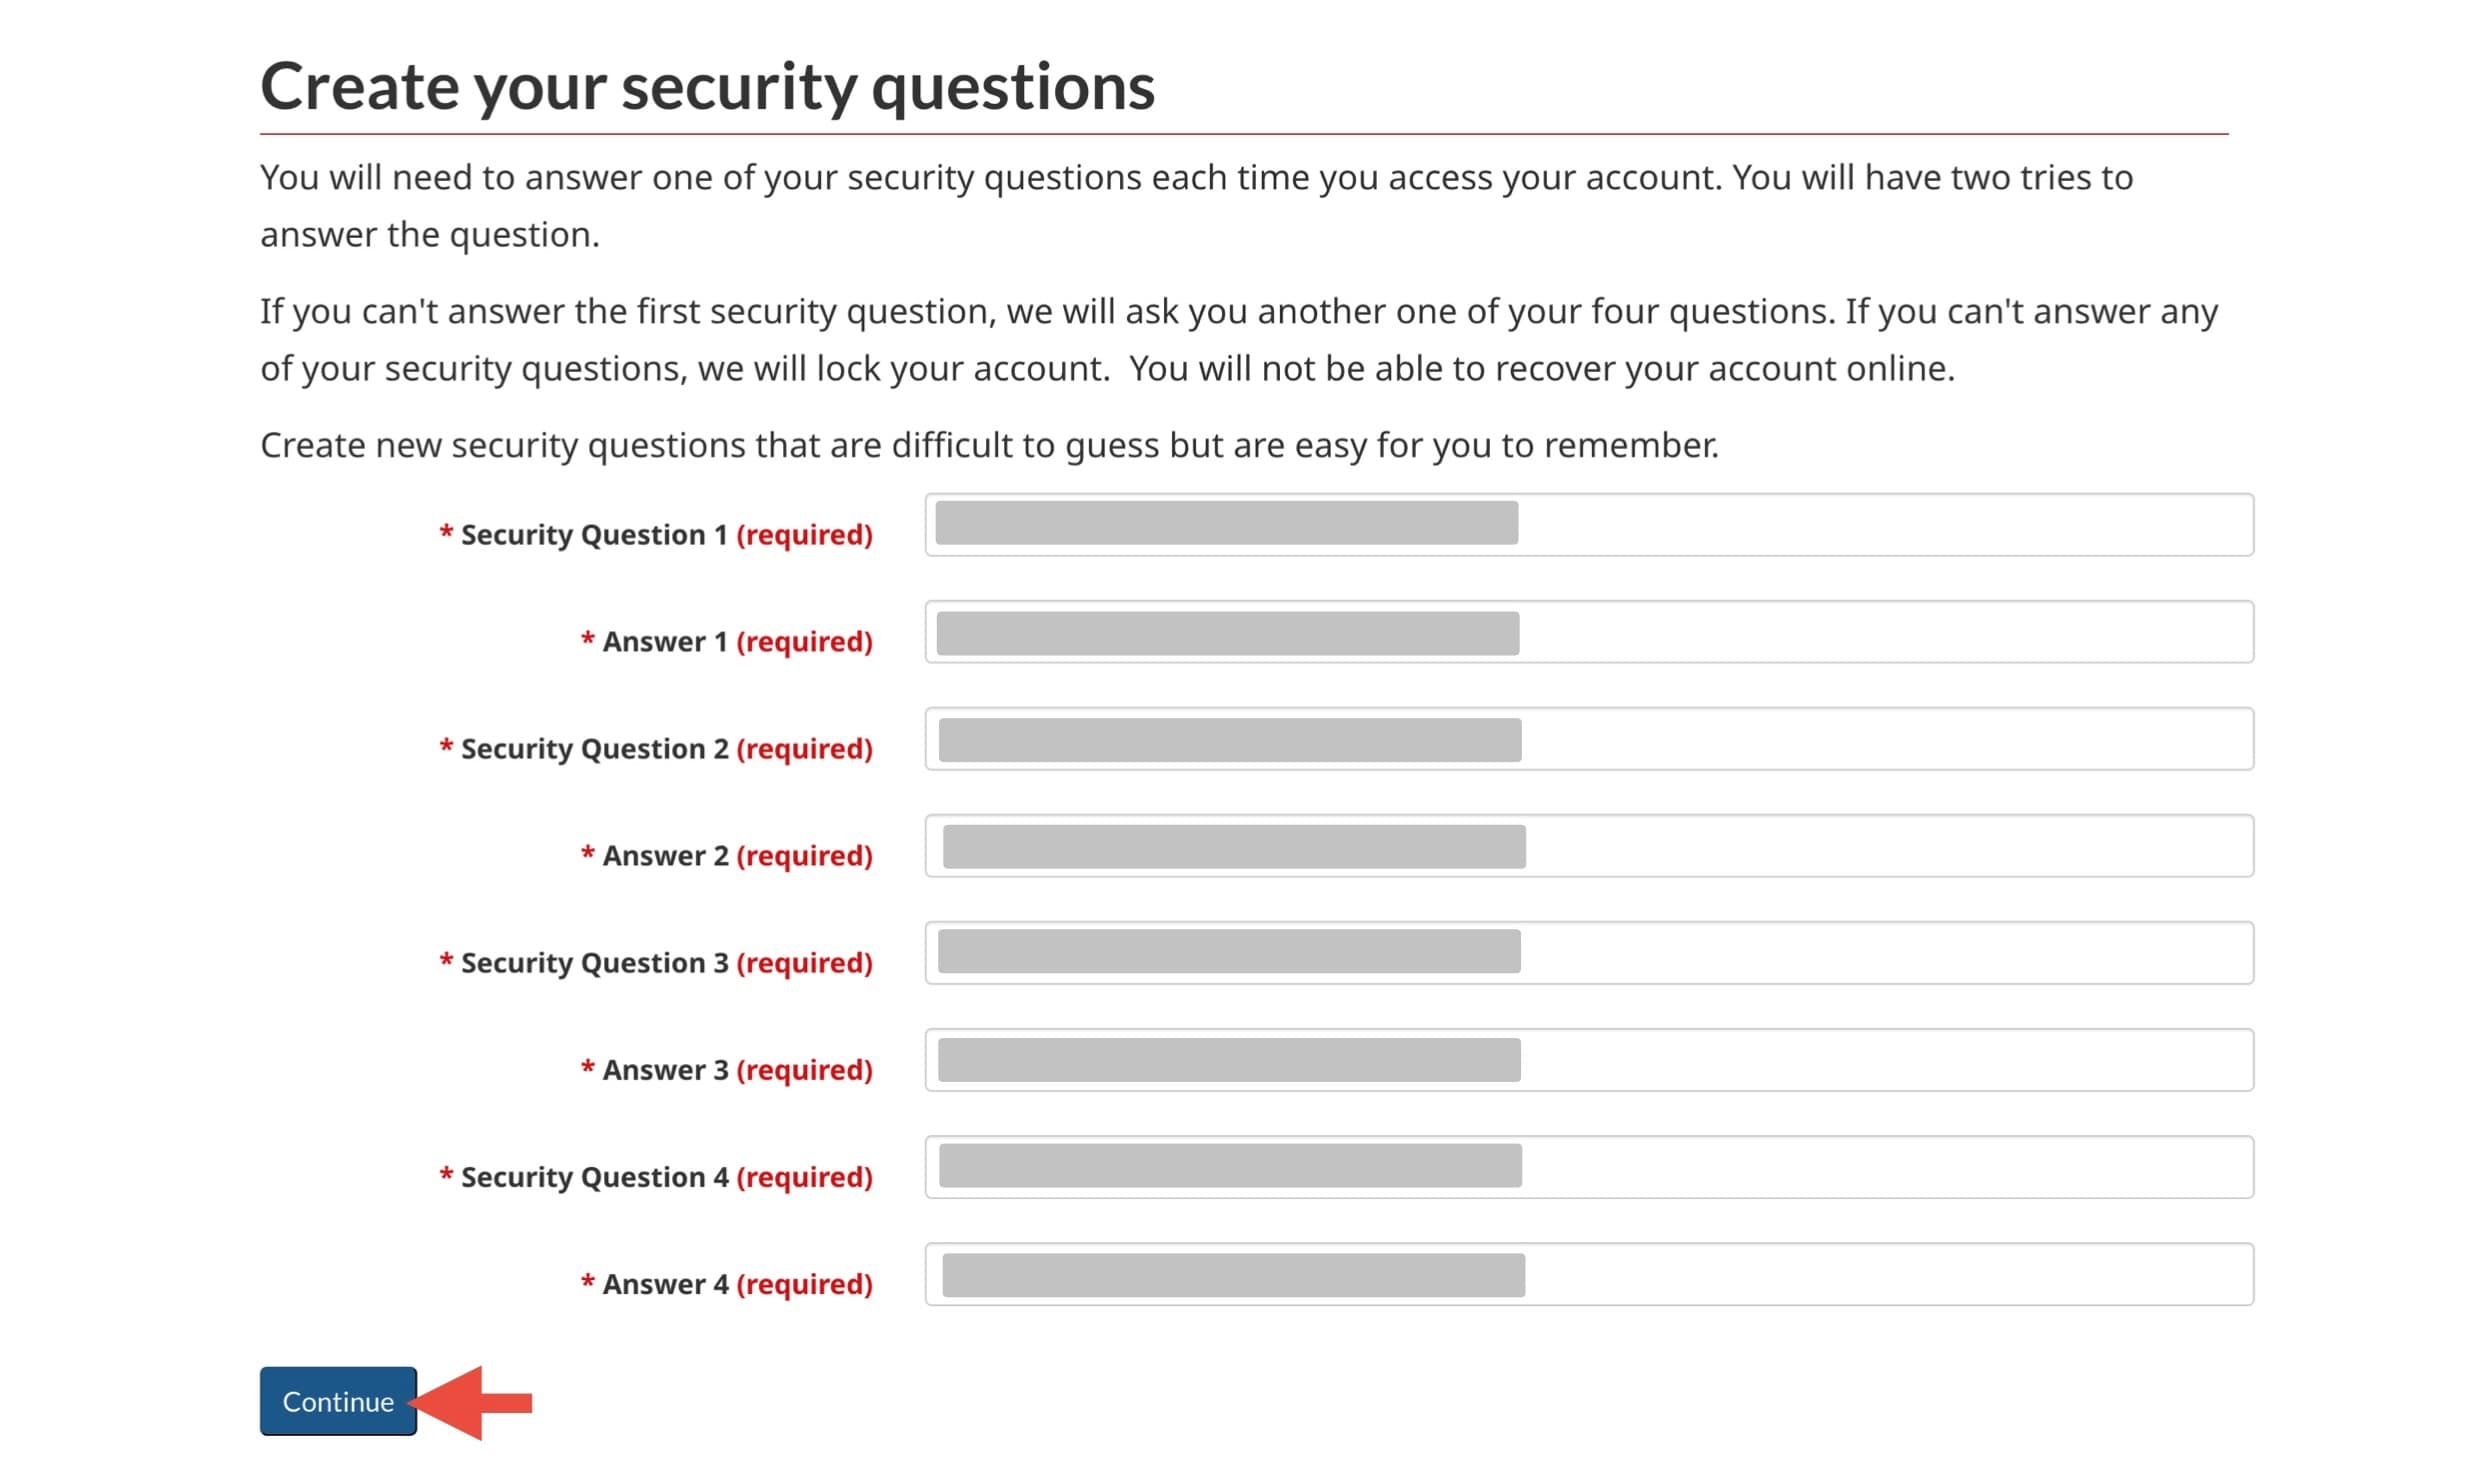Click the 'Create your security questions' heading
Viewport: 2488px width, 1474px height.
tap(707, 86)
